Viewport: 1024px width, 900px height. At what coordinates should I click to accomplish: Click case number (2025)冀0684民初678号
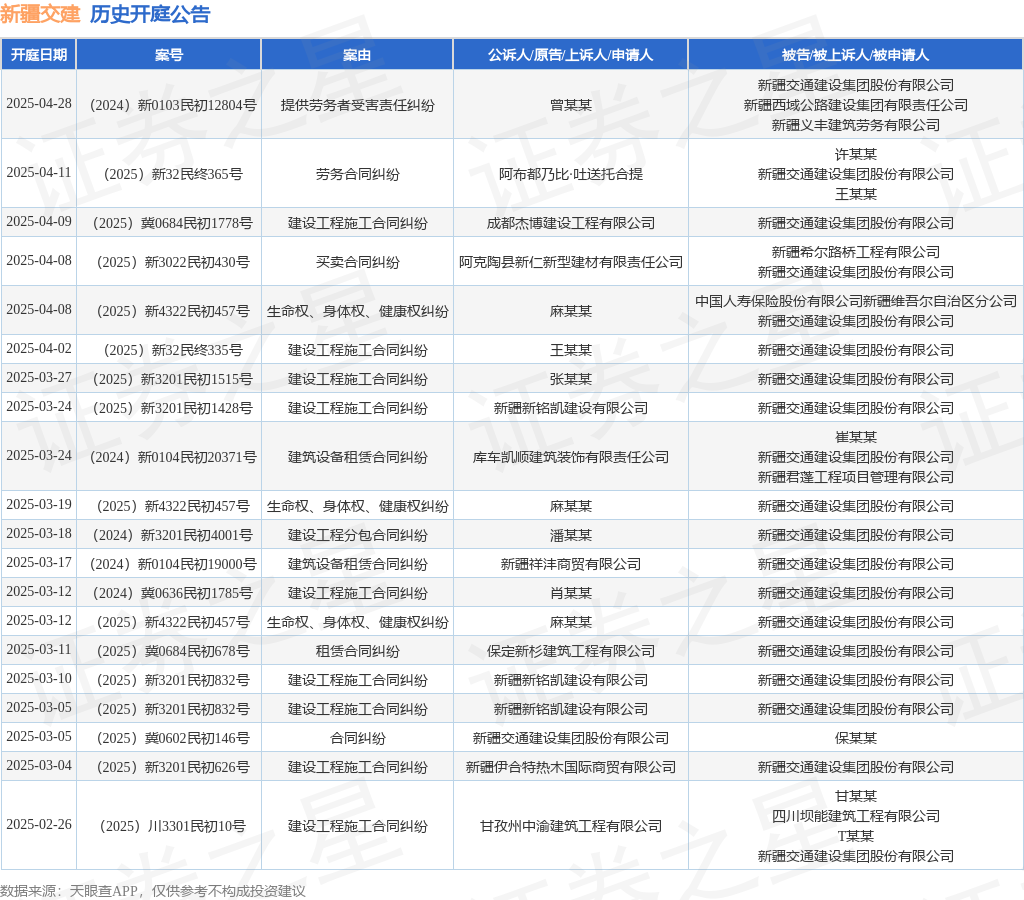[x=173, y=651]
